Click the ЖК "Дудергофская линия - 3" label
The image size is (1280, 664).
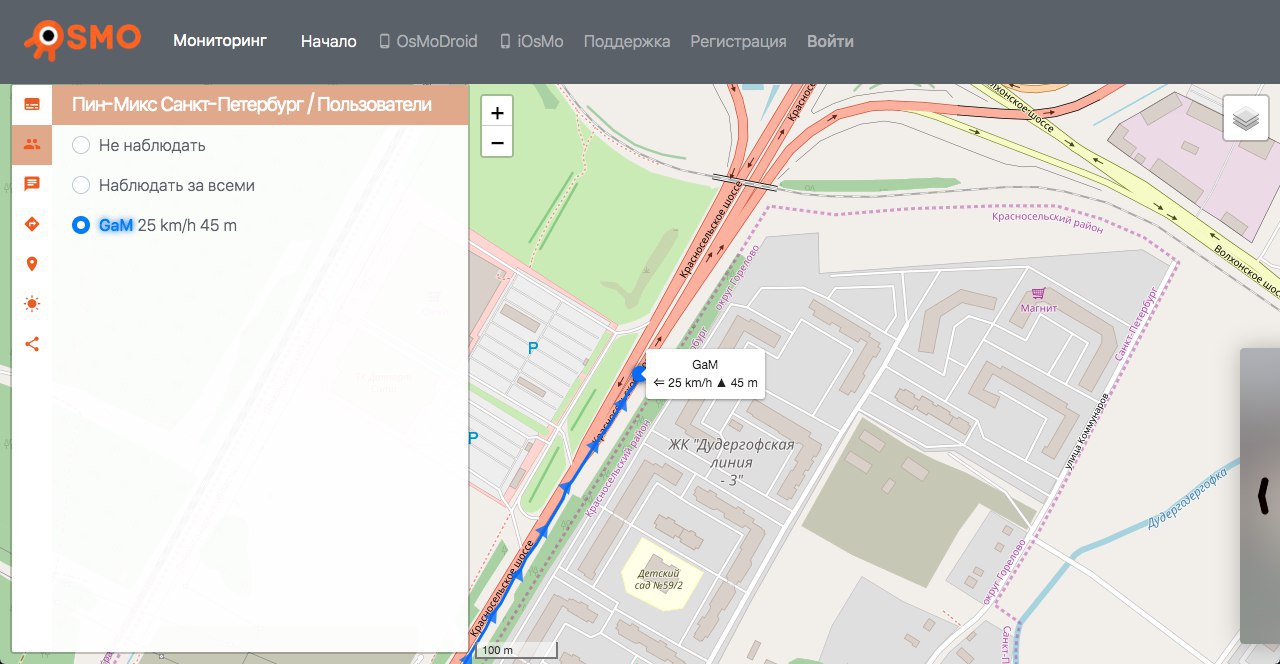[x=731, y=462]
